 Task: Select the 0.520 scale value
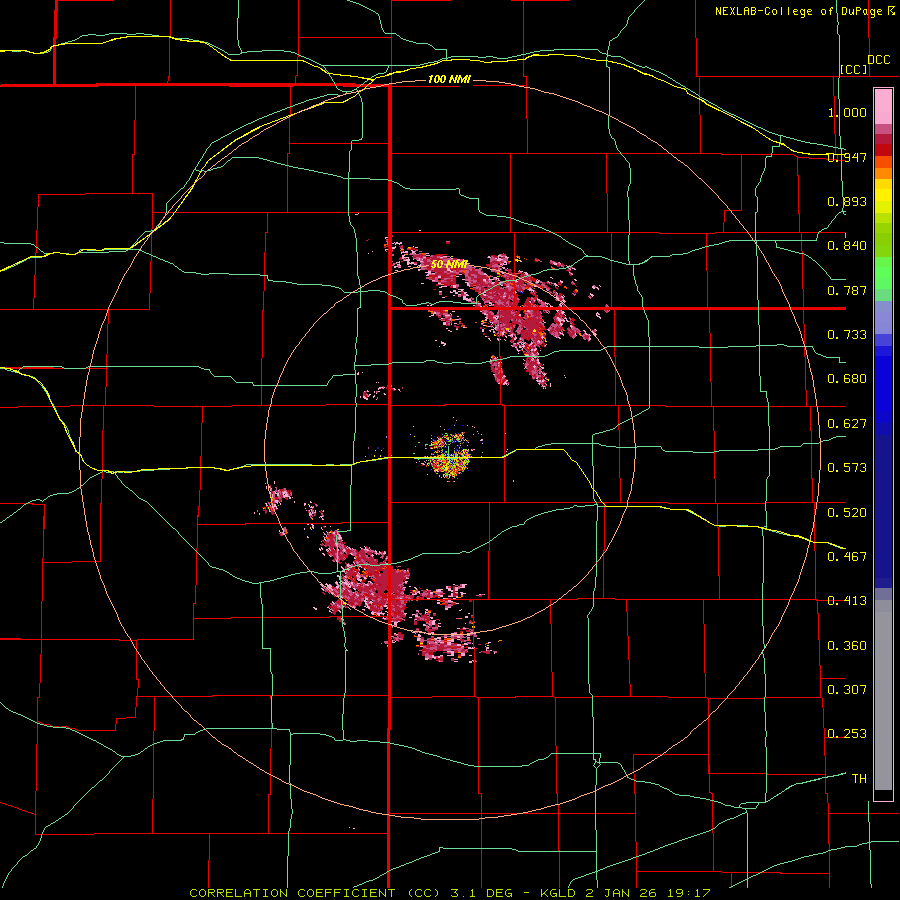tap(847, 512)
